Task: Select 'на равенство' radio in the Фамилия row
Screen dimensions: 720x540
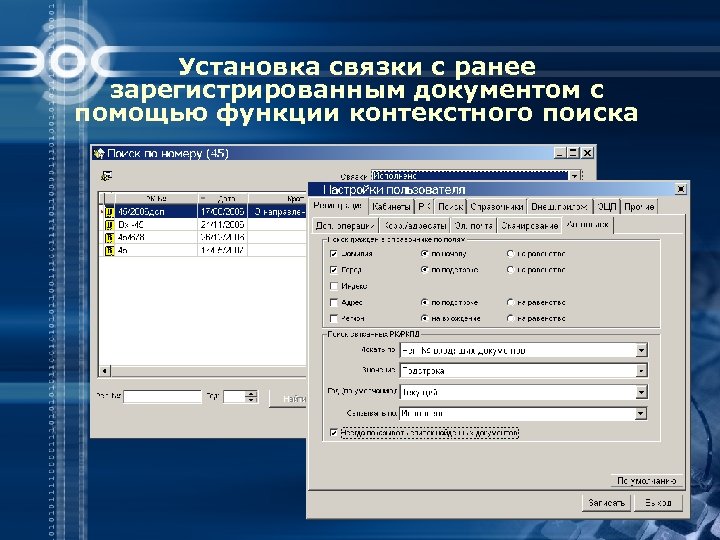Action: [x=510, y=253]
